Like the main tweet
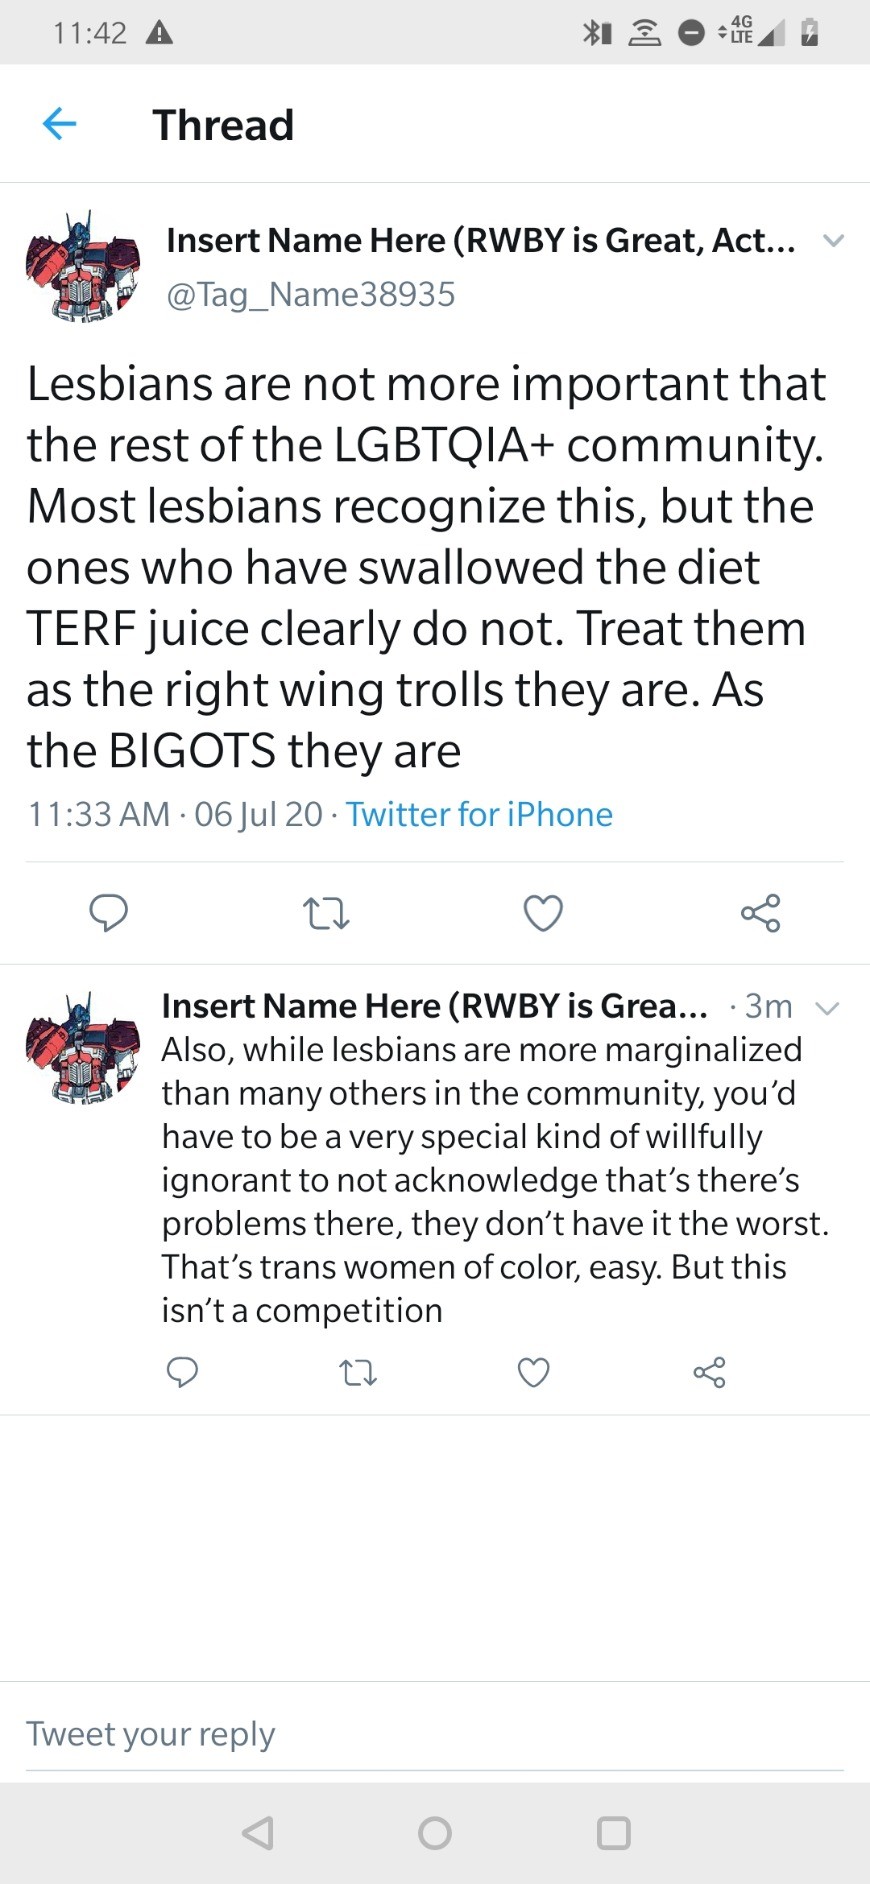This screenshot has width=870, height=1884. tap(543, 913)
